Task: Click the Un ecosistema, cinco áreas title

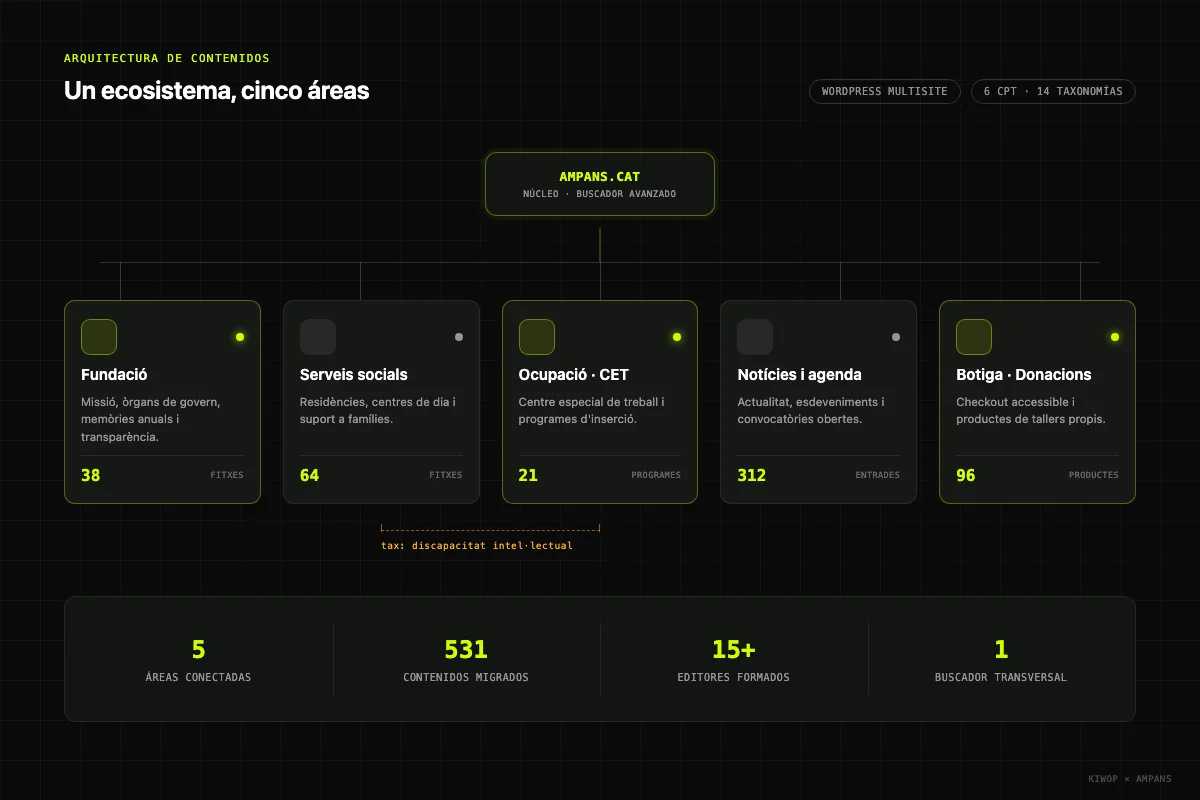Action: 217,91
